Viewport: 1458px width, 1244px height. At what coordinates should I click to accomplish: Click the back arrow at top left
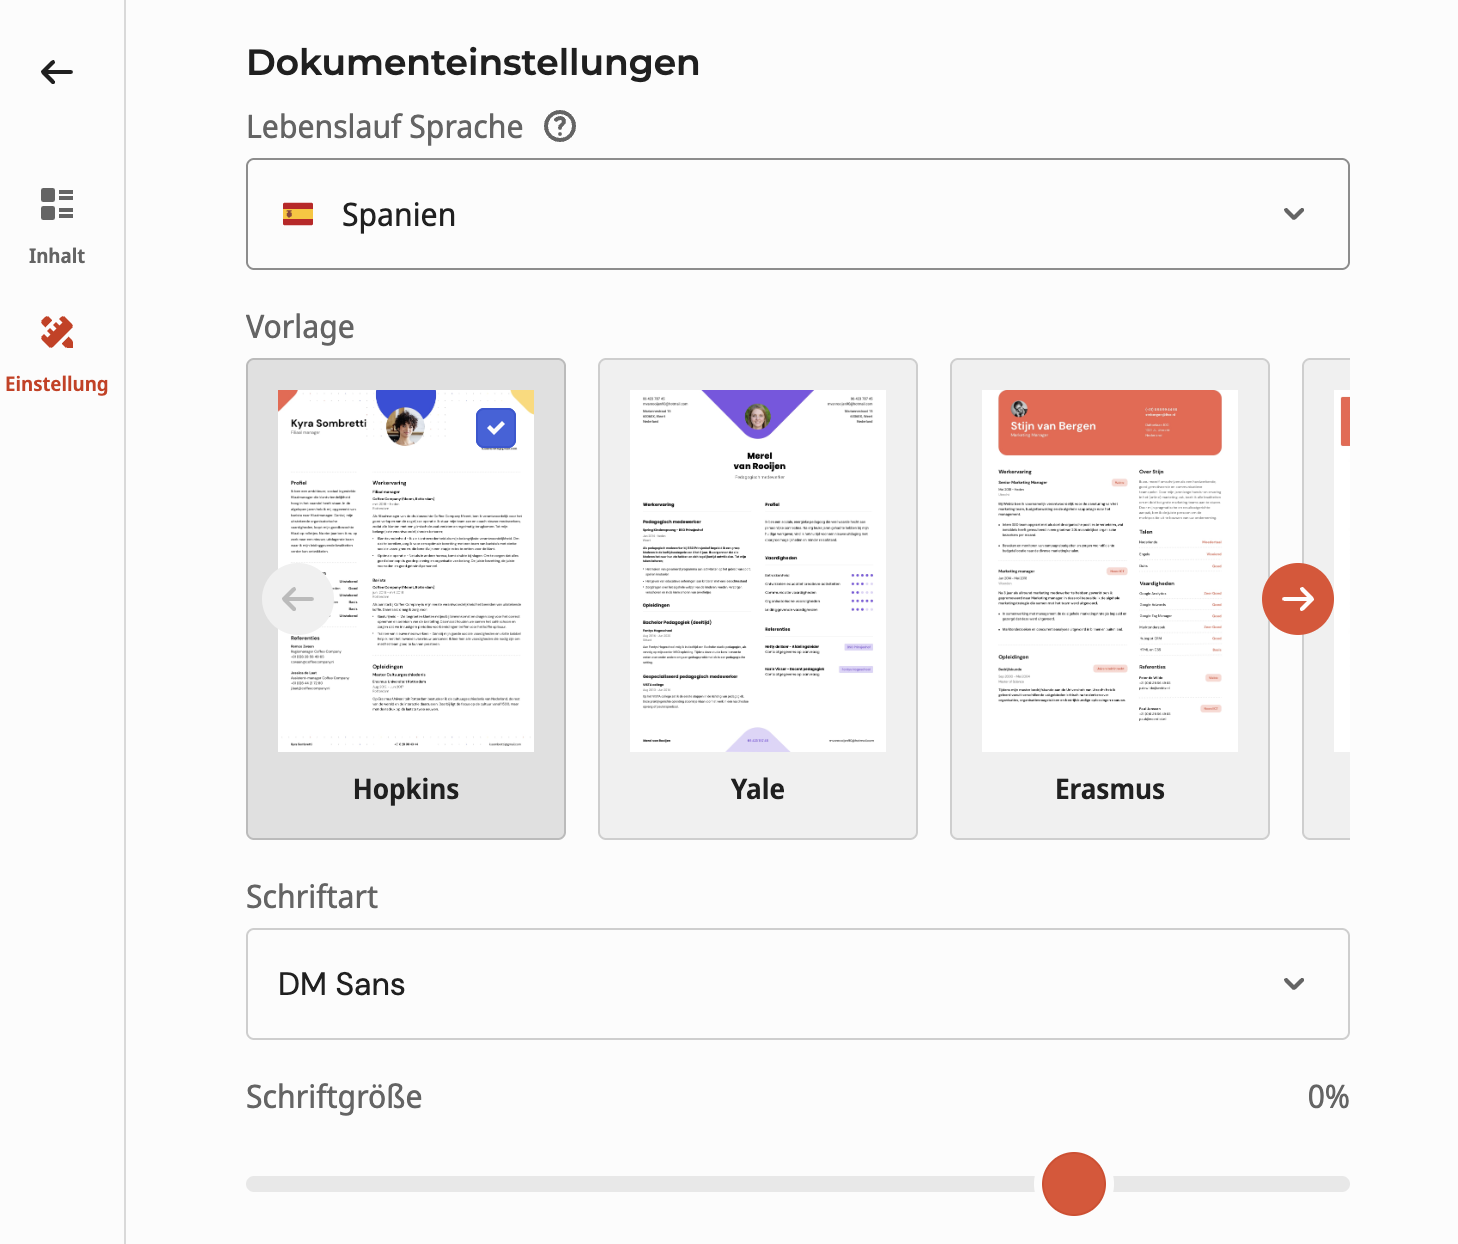(56, 71)
